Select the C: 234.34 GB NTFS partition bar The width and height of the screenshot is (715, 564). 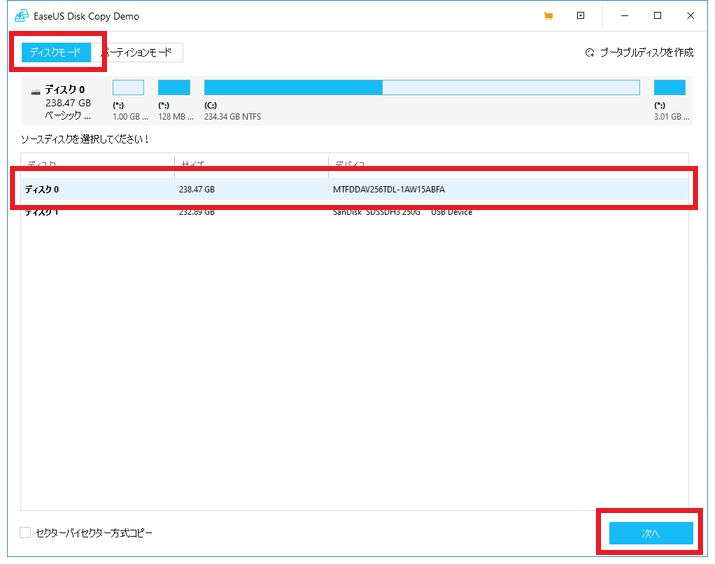click(421, 88)
